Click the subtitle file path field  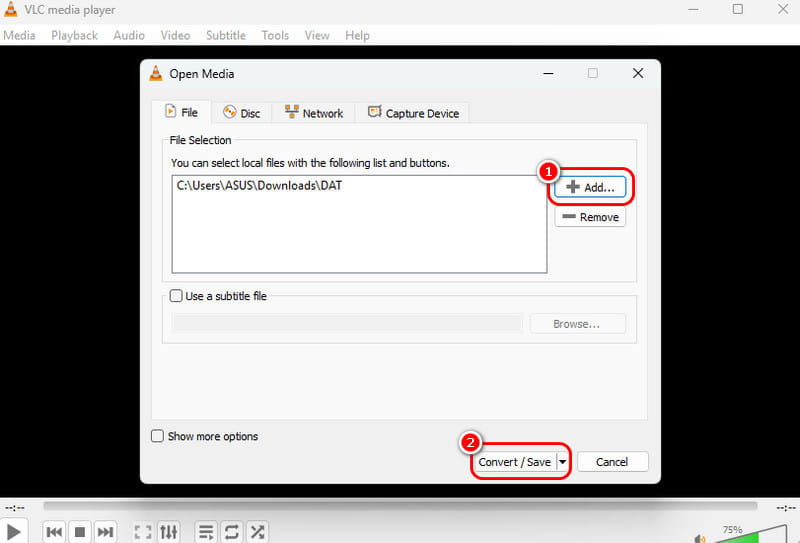coord(347,324)
